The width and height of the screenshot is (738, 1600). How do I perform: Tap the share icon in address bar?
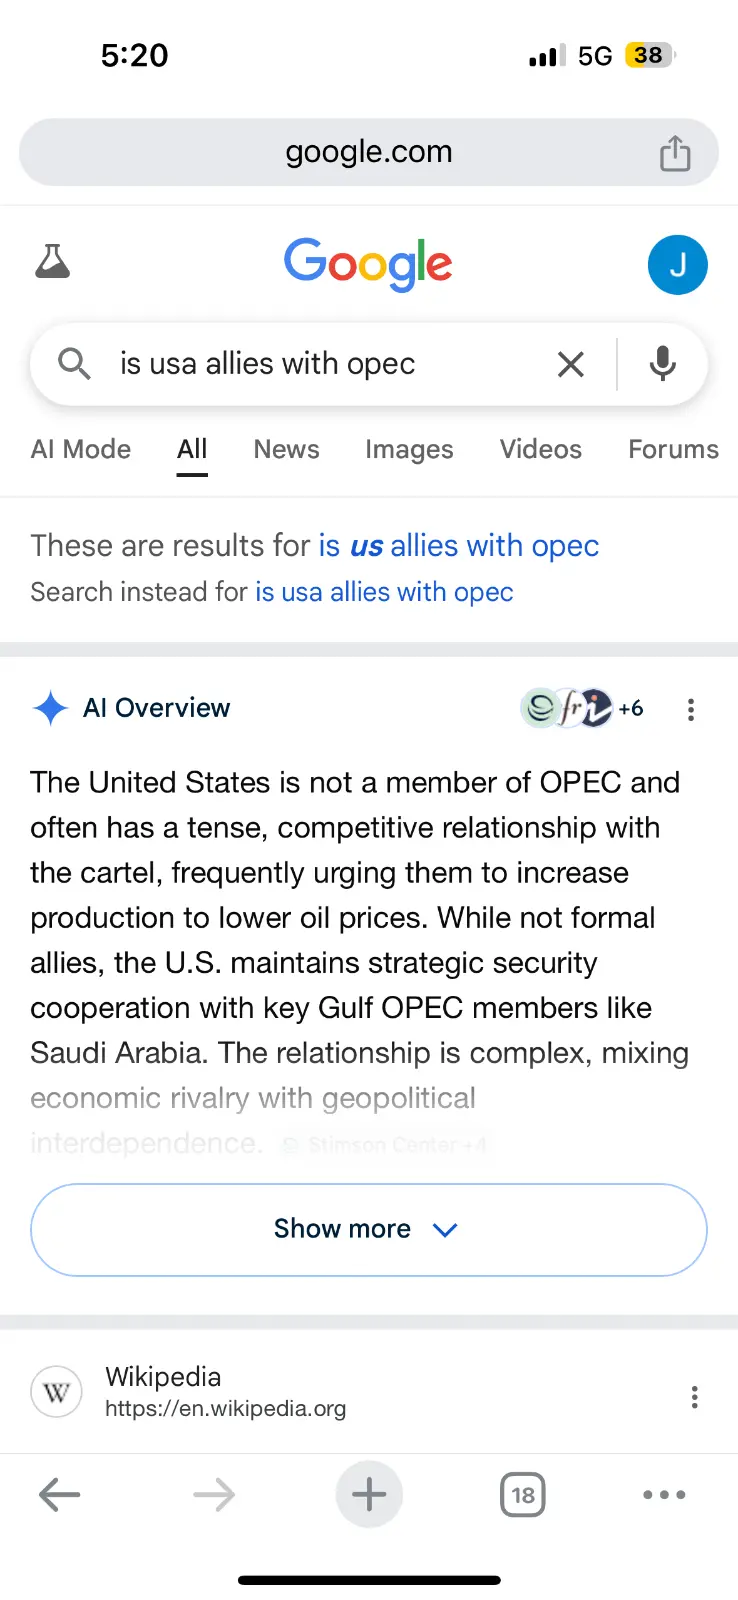[675, 153]
